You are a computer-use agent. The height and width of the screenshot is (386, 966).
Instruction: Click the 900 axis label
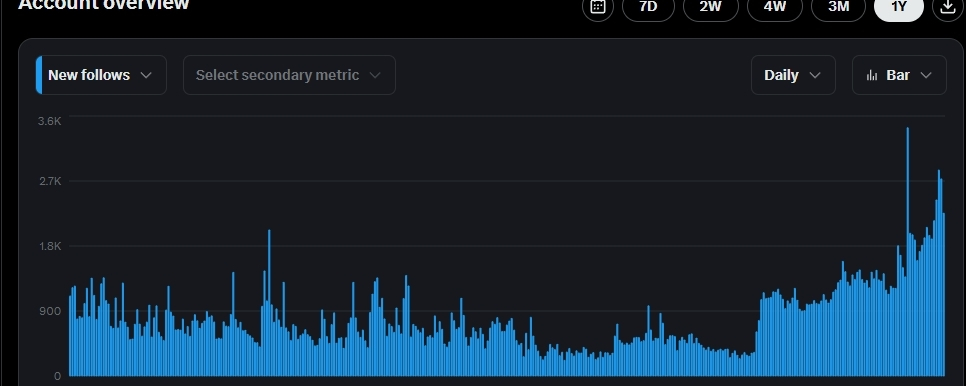[51, 311]
